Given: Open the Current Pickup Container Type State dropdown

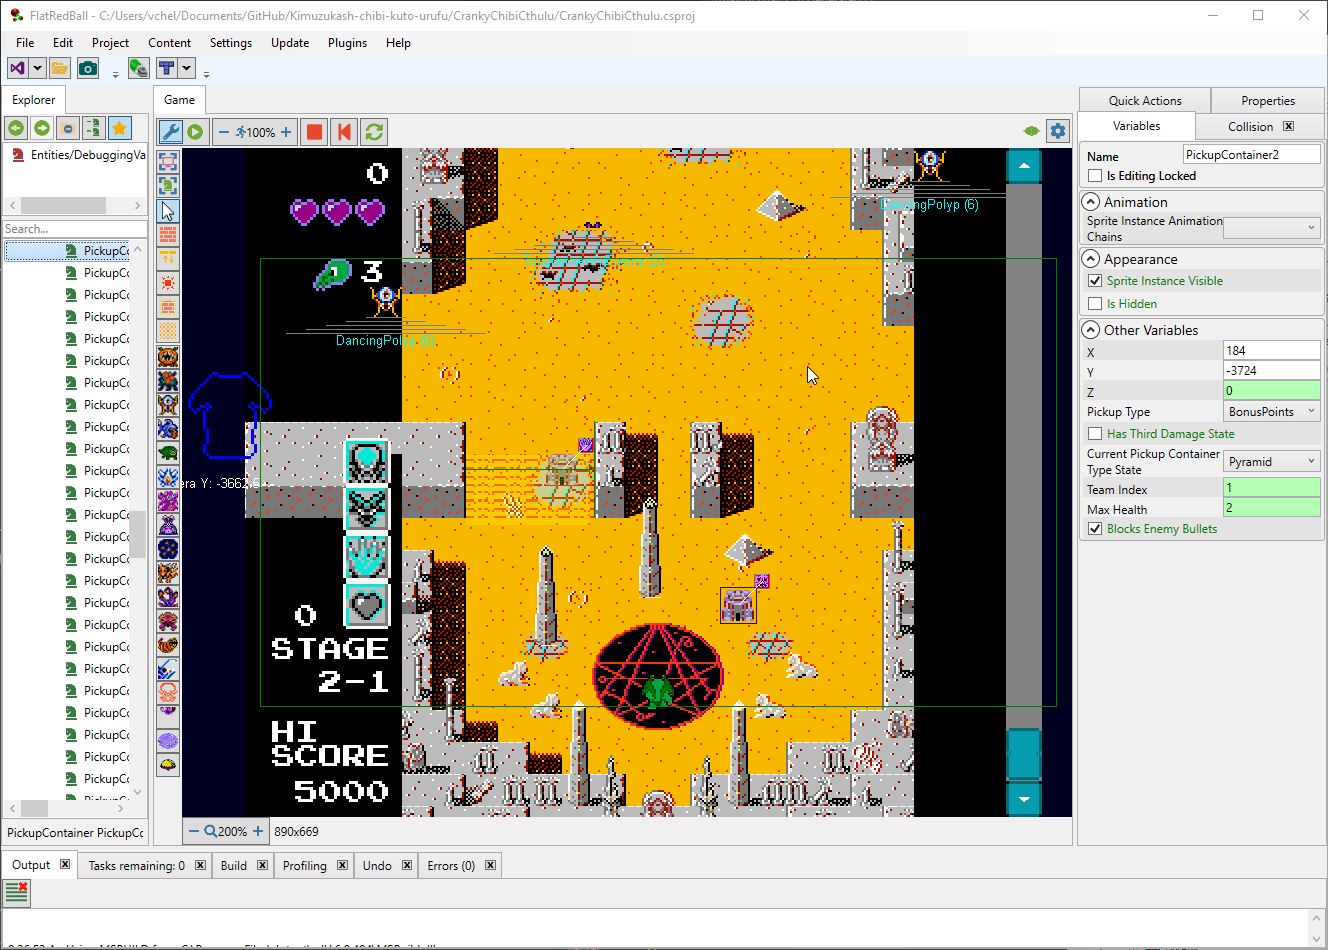Looking at the screenshot, I should point(1271,462).
